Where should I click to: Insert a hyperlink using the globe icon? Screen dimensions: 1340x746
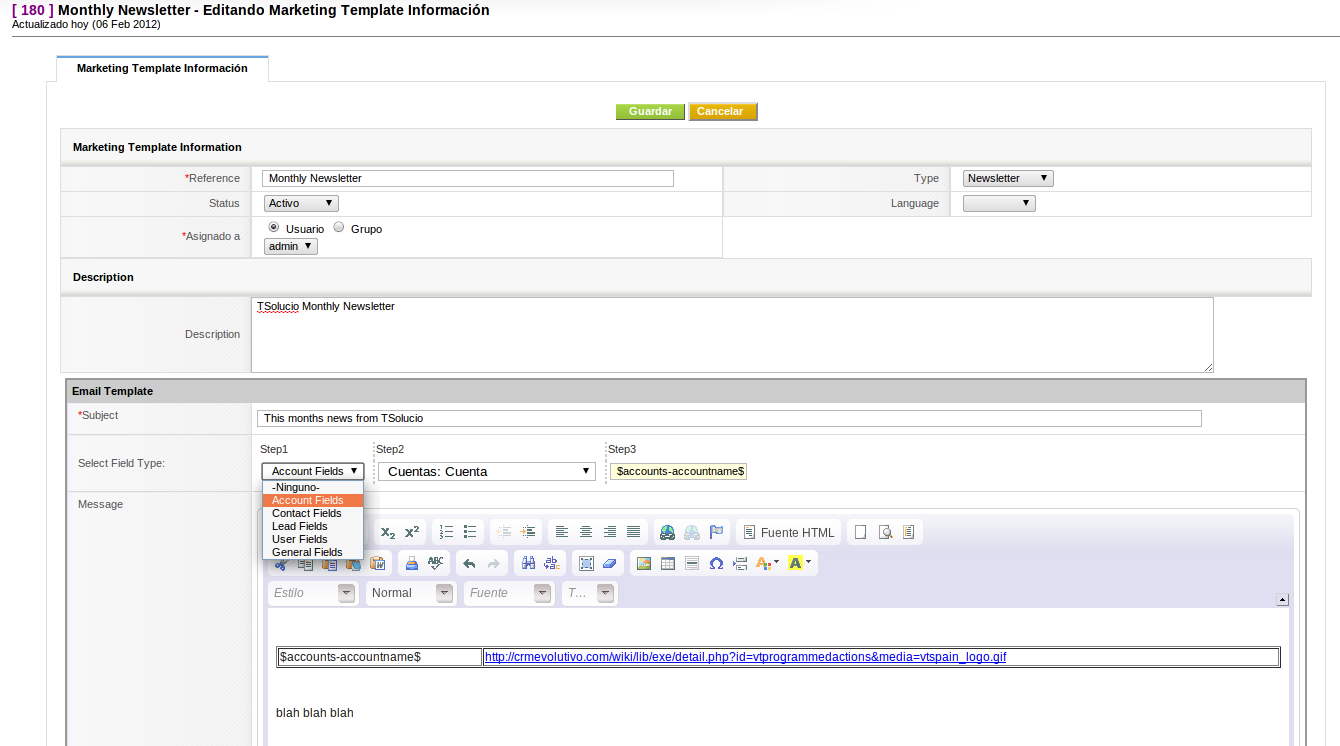pos(667,533)
